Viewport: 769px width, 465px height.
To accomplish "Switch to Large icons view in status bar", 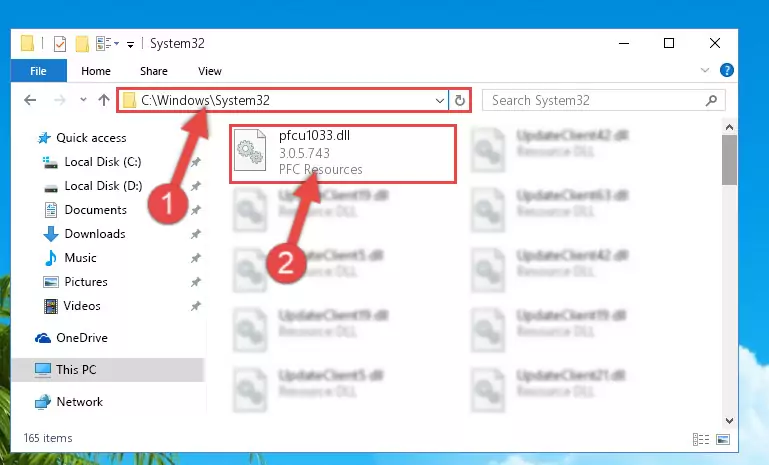I will coord(723,439).
